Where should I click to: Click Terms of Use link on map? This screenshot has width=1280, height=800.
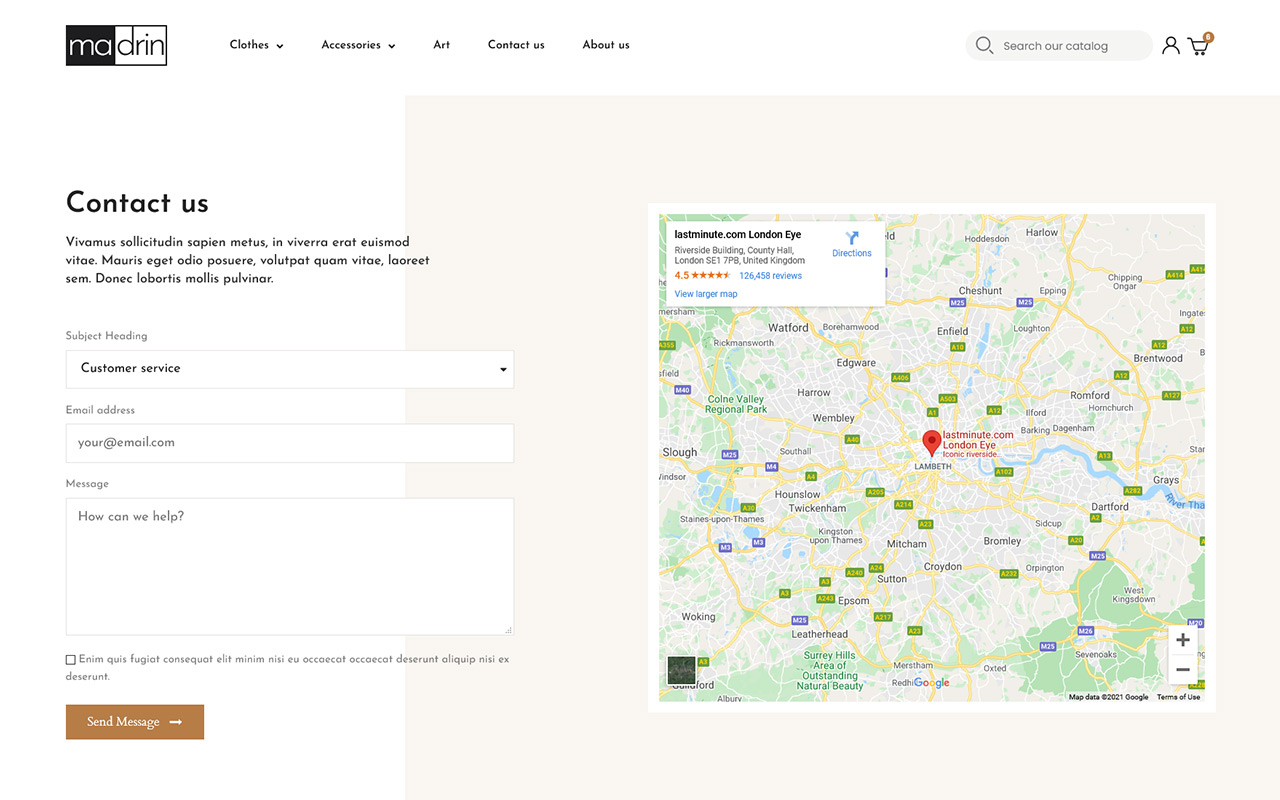[1178, 697]
